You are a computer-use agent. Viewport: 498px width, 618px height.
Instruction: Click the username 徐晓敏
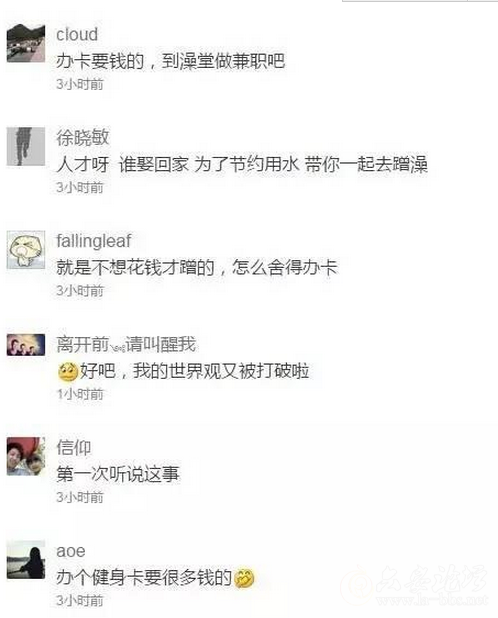[x=82, y=138]
